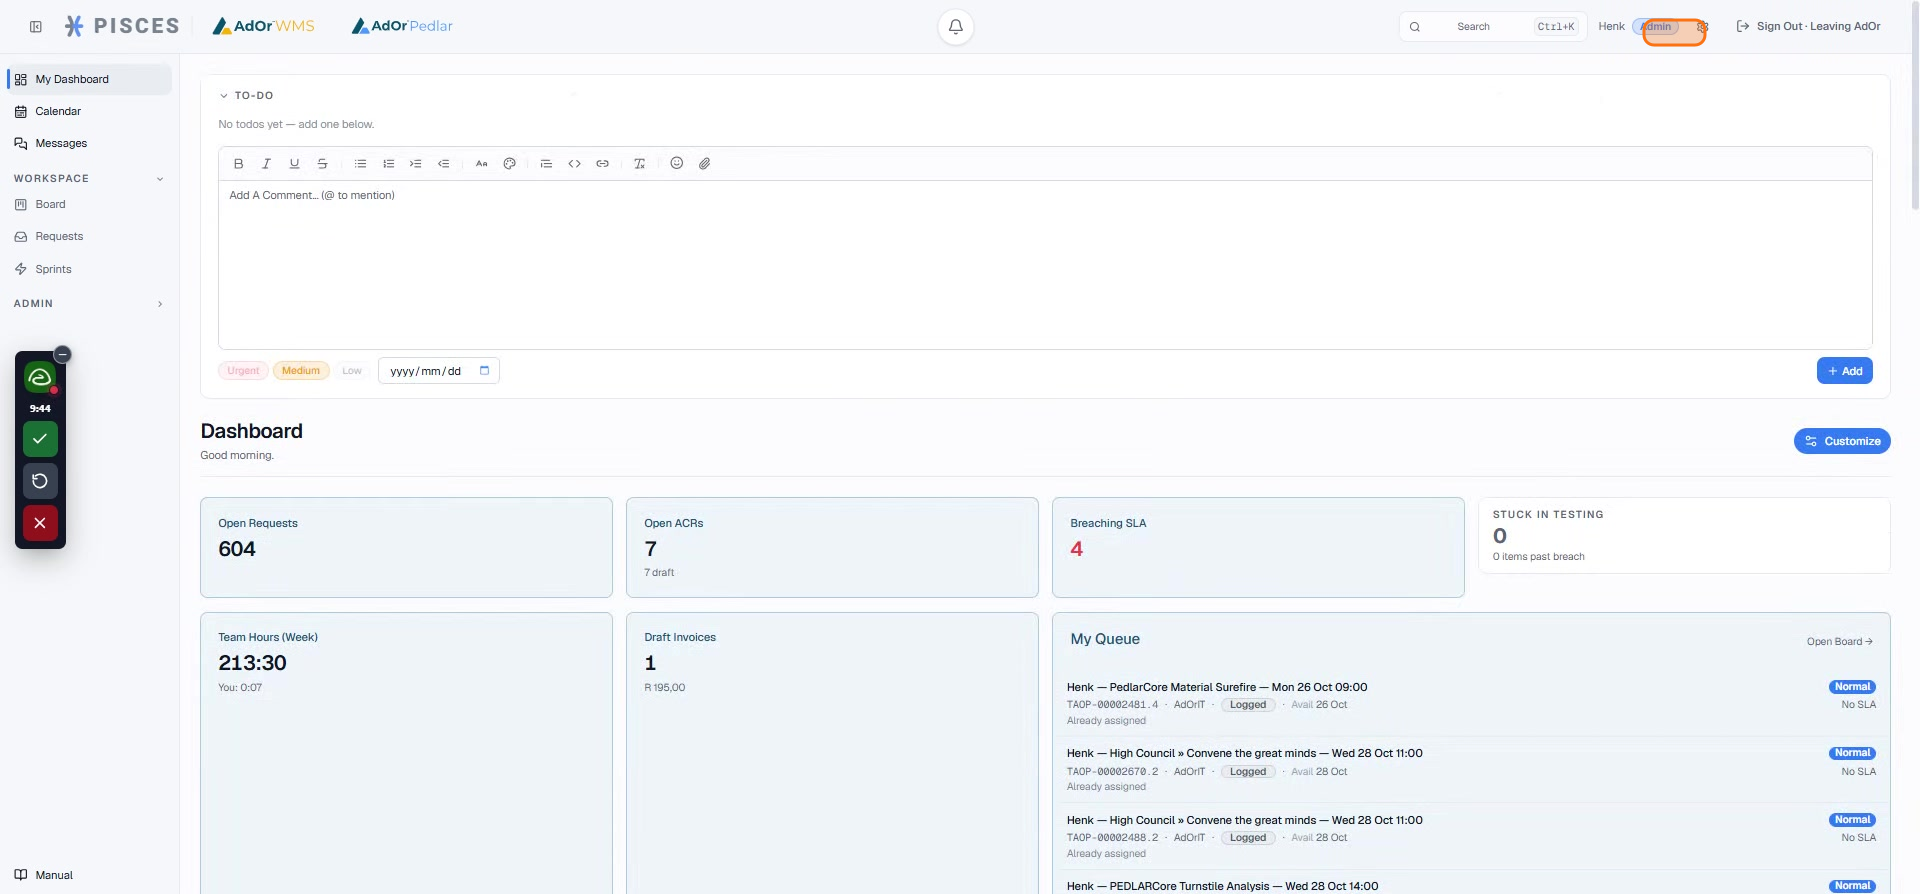Select Urgent priority for the todo
Image resolution: width=1920 pixels, height=894 pixels.
[243, 371]
